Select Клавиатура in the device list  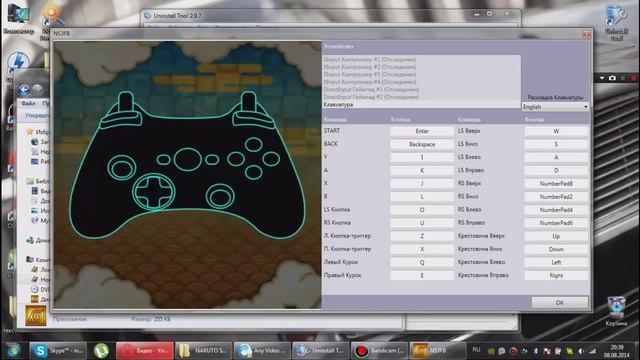coord(421,104)
